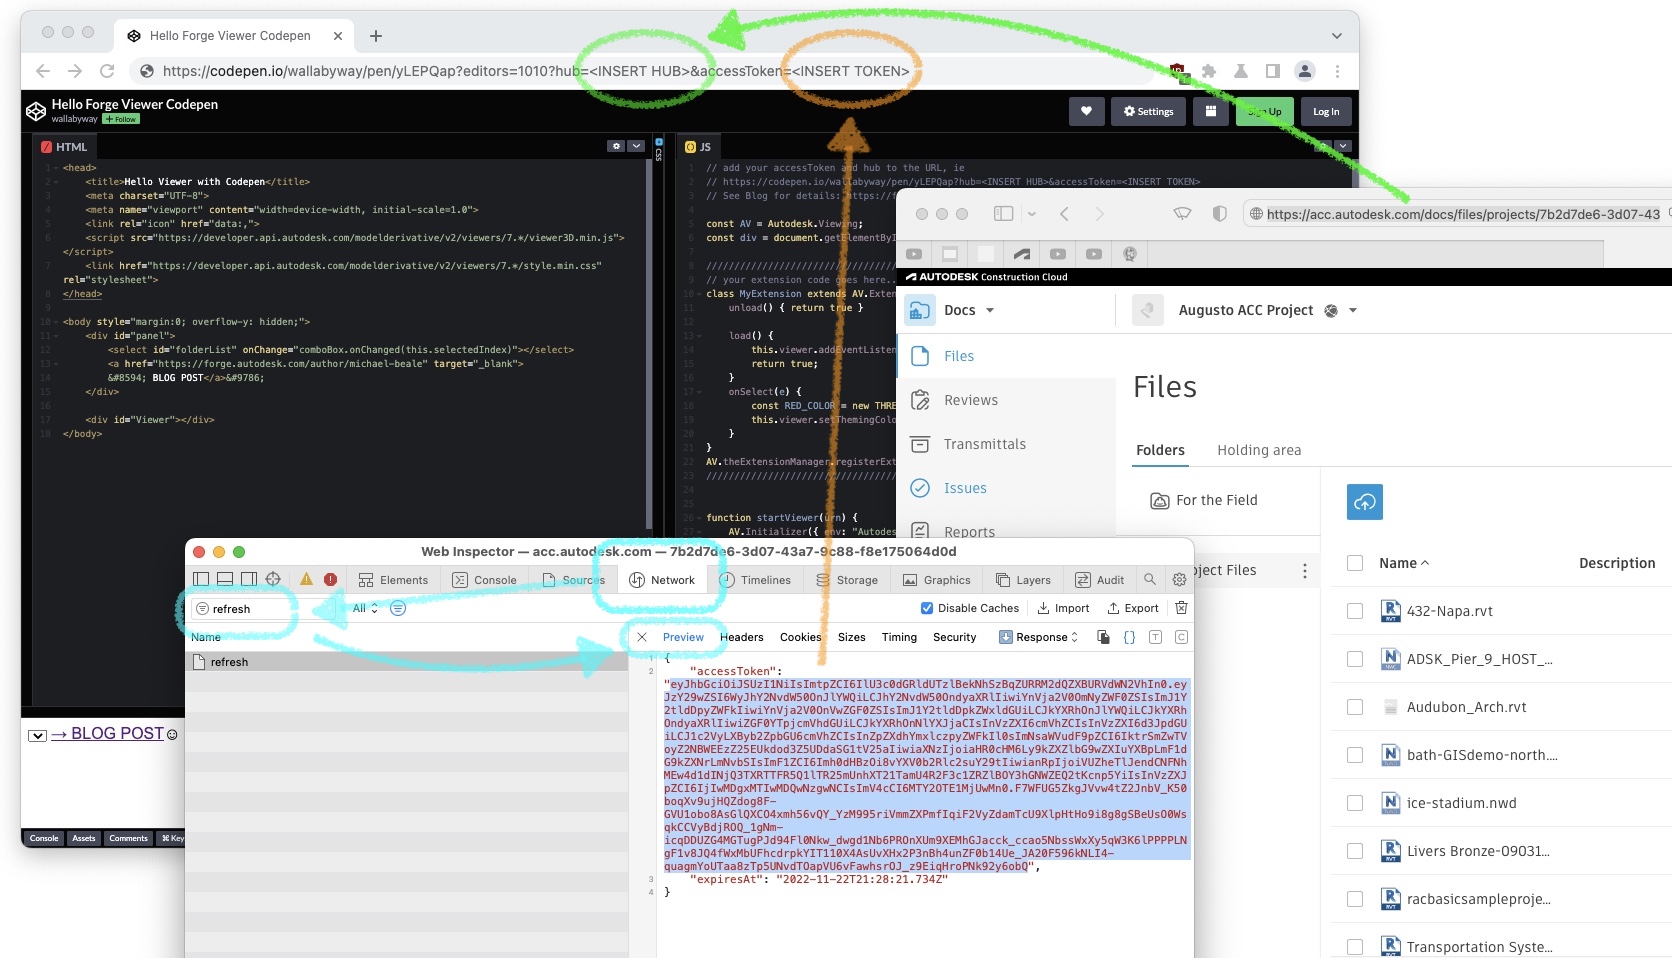The width and height of the screenshot is (1672, 958).
Task: Open Chrome three-dot menu
Action: pos(1337,71)
